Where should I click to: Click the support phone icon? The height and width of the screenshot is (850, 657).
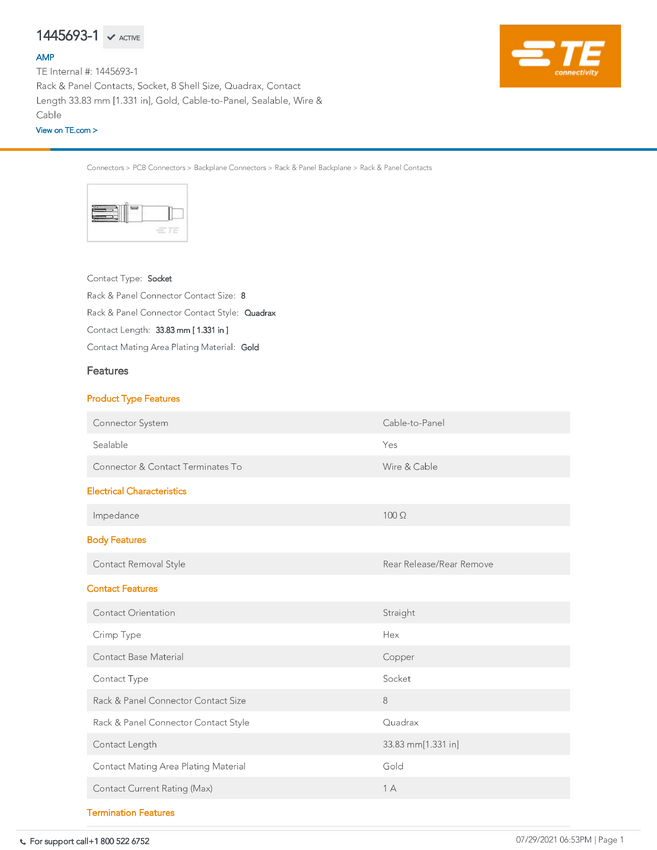23,842
